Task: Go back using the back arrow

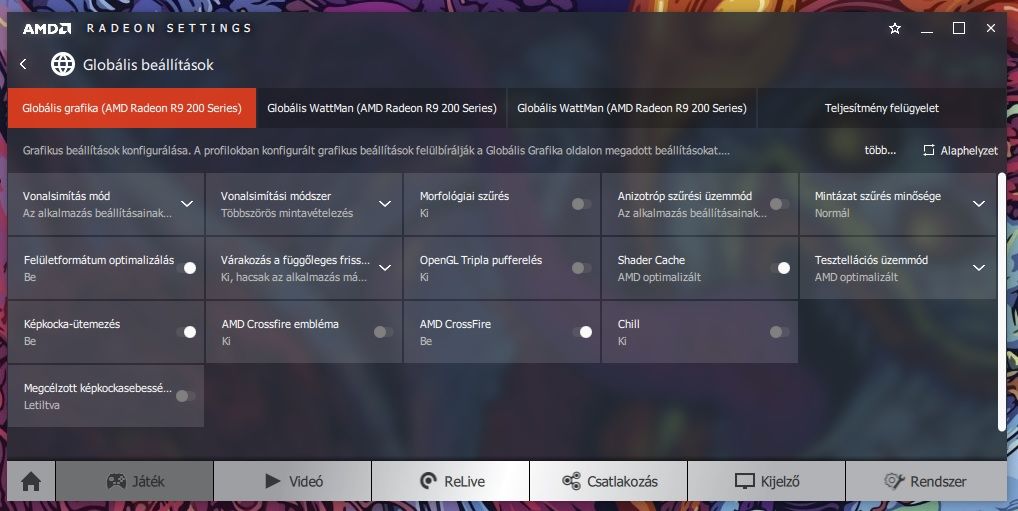Action: point(23,64)
